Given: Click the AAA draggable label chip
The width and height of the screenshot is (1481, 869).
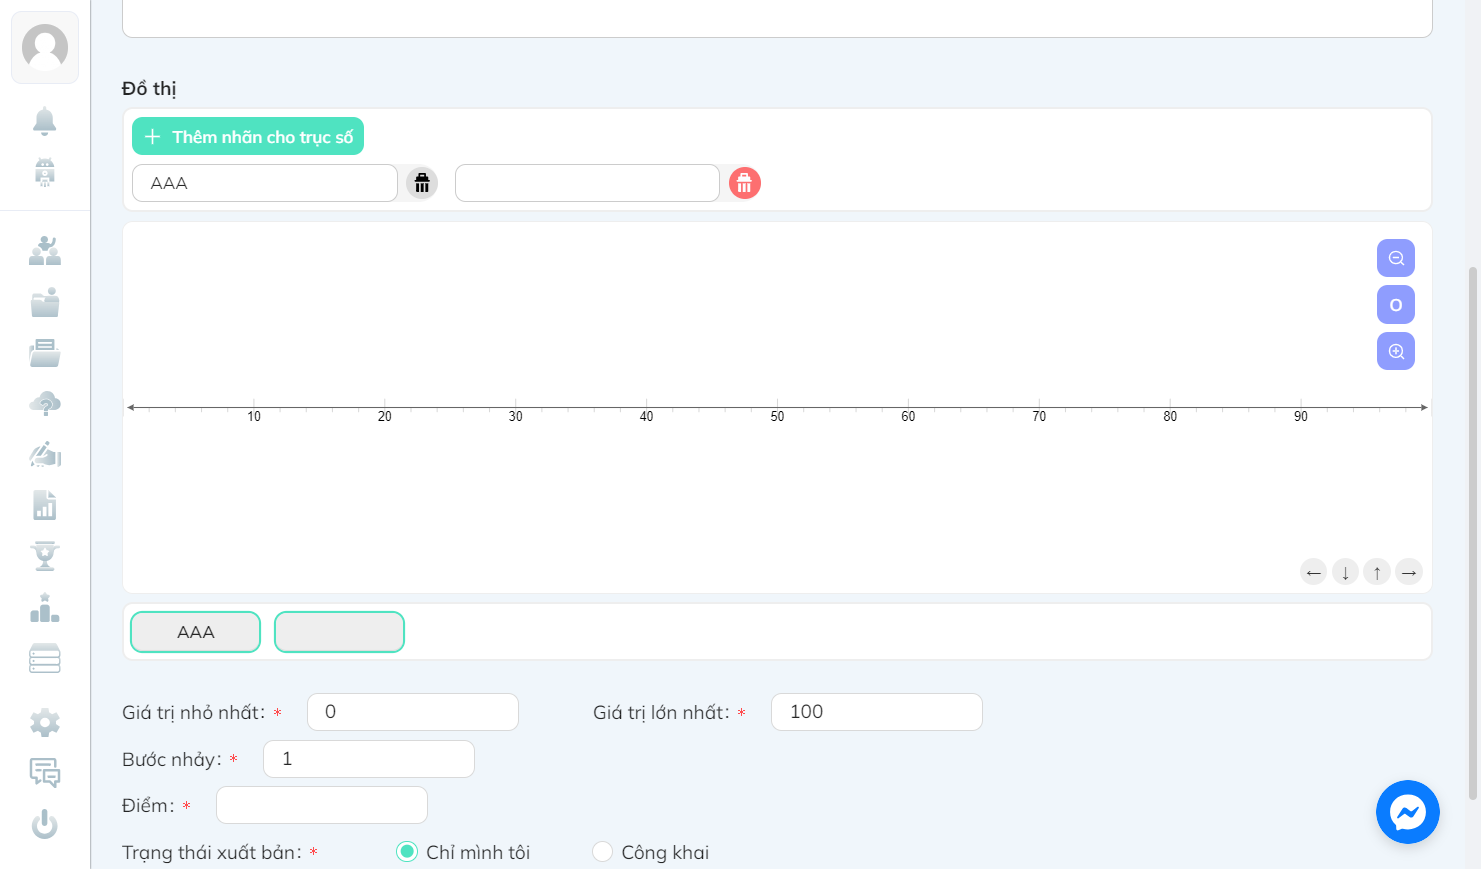Looking at the screenshot, I should tap(196, 632).
